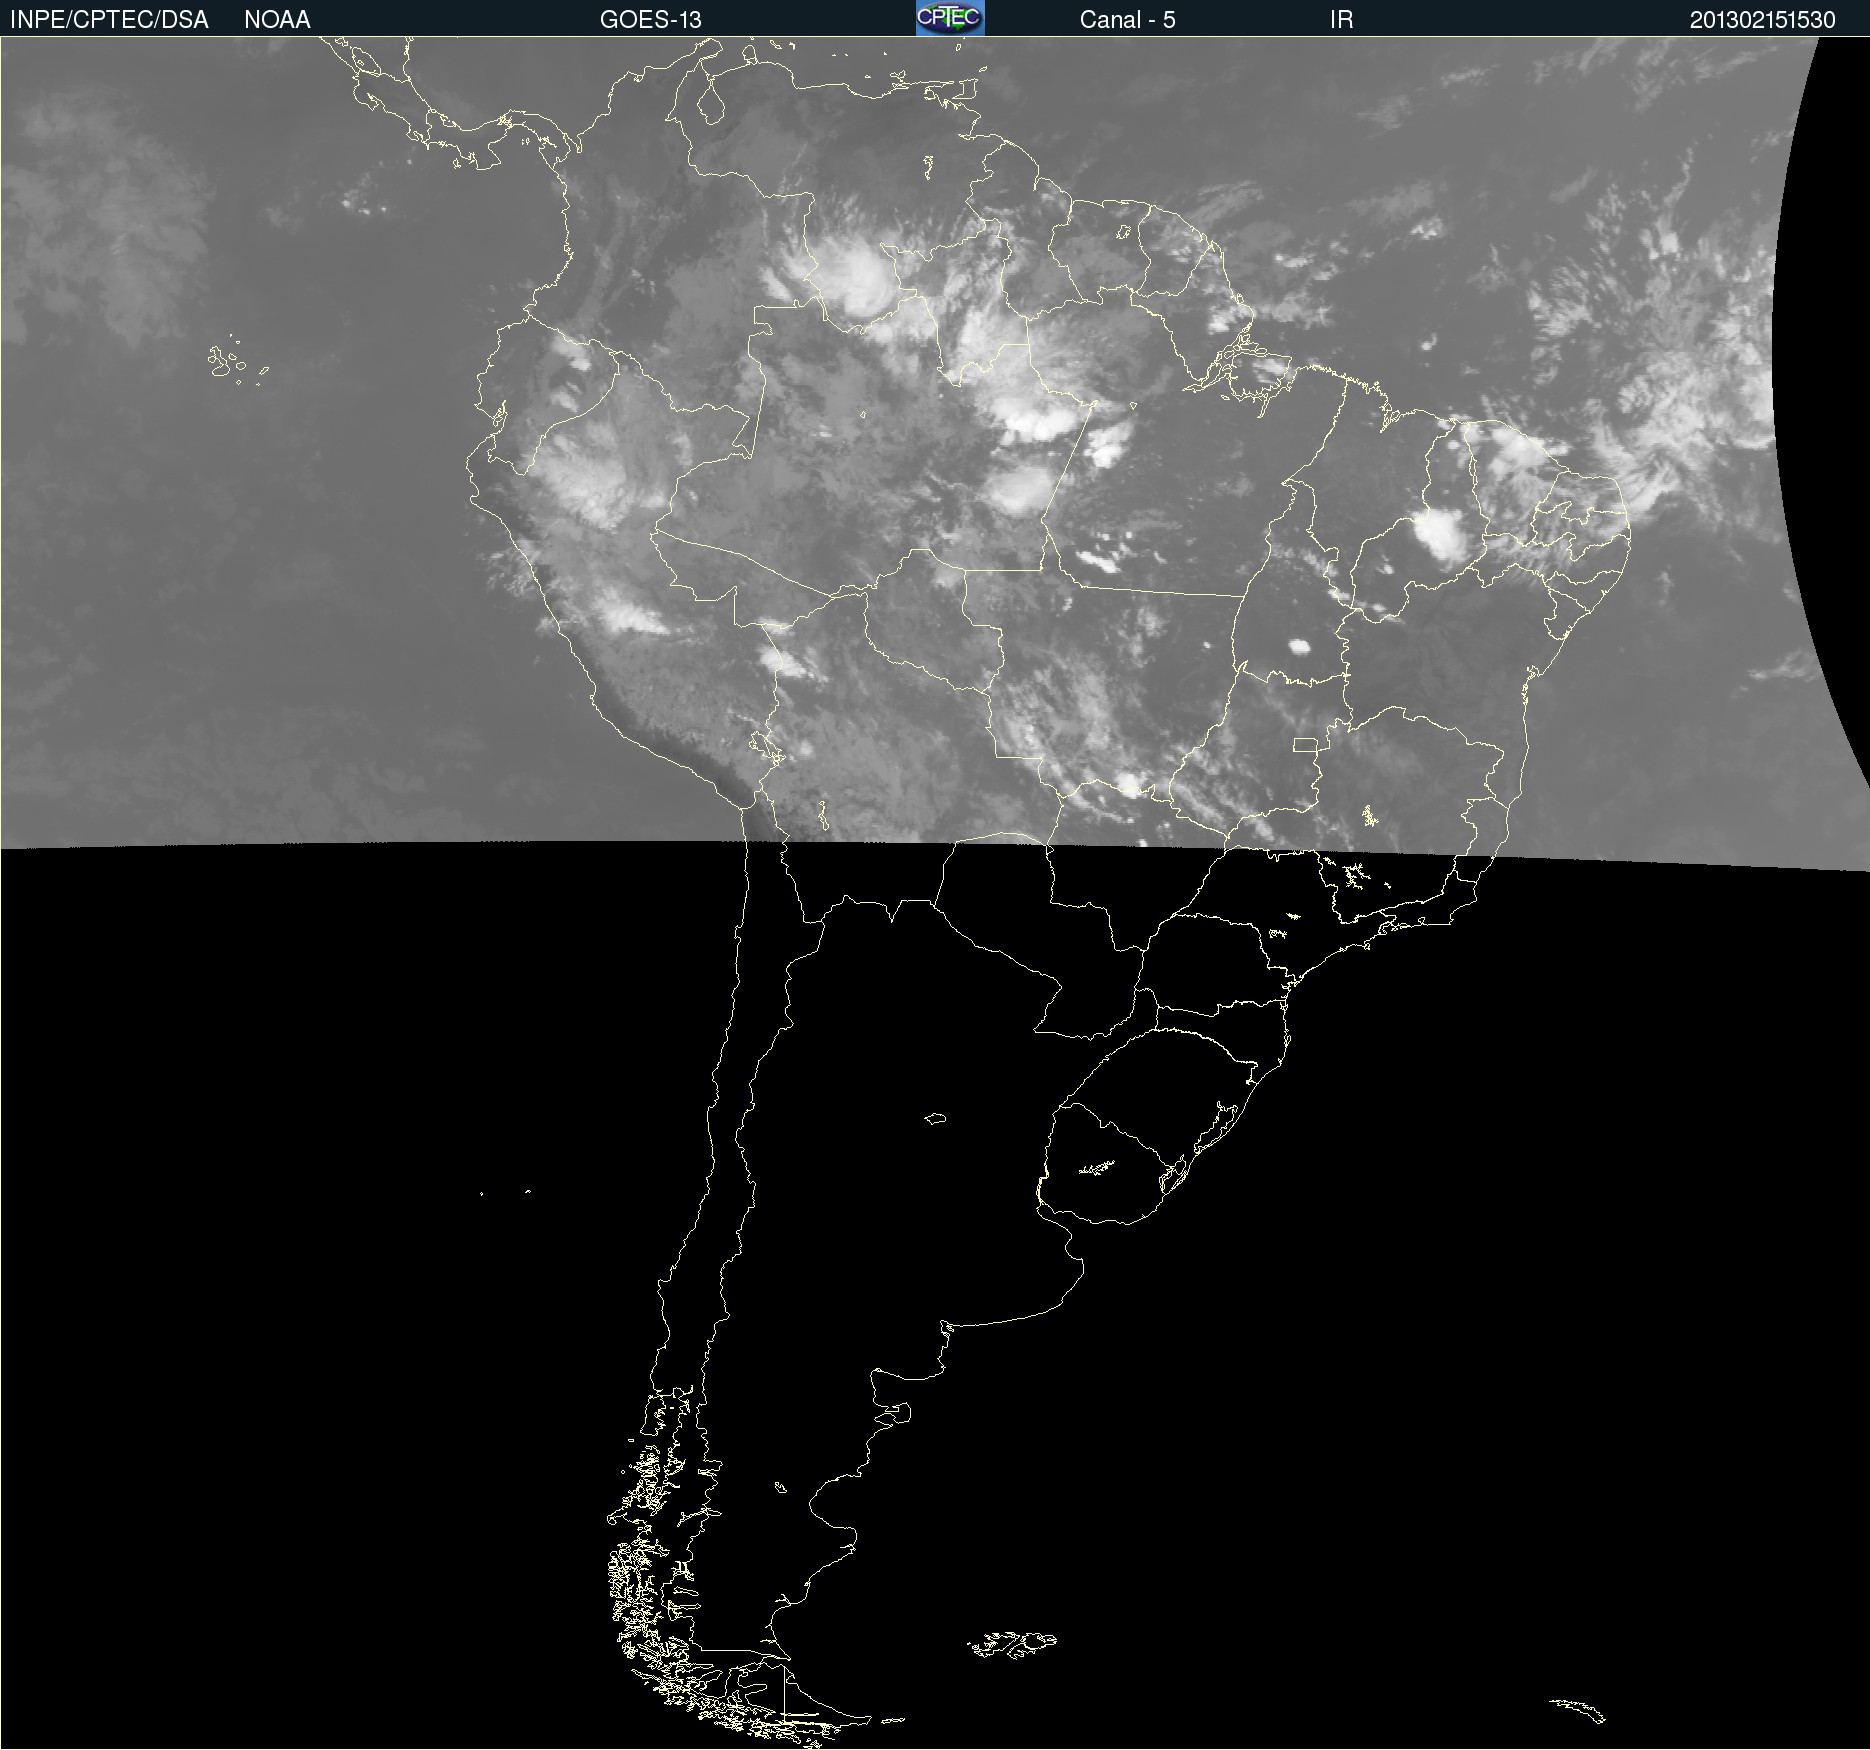This screenshot has height=1750, width=1870.
Task: Click the IR label in the header
Action: coord(1341,20)
